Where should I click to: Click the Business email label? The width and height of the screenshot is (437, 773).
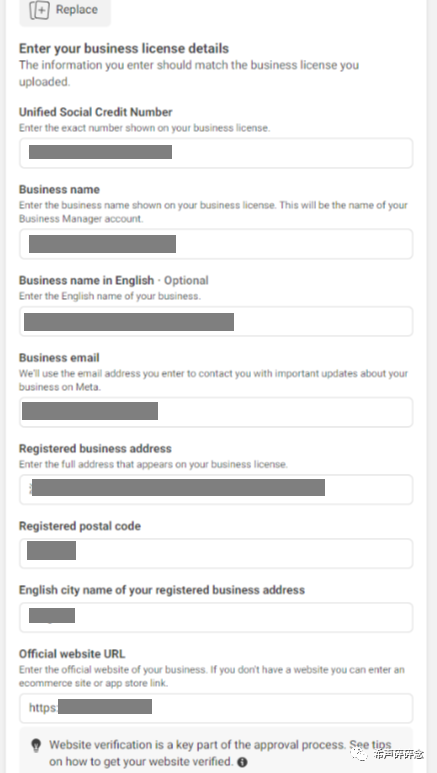point(59,358)
